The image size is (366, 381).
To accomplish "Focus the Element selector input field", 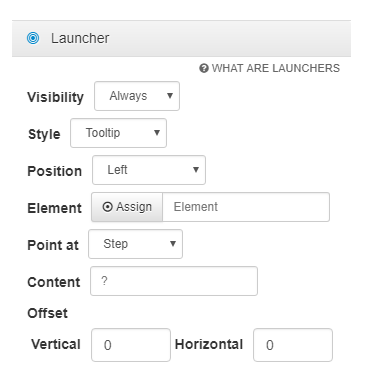I will pyautogui.click(x=246, y=207).
